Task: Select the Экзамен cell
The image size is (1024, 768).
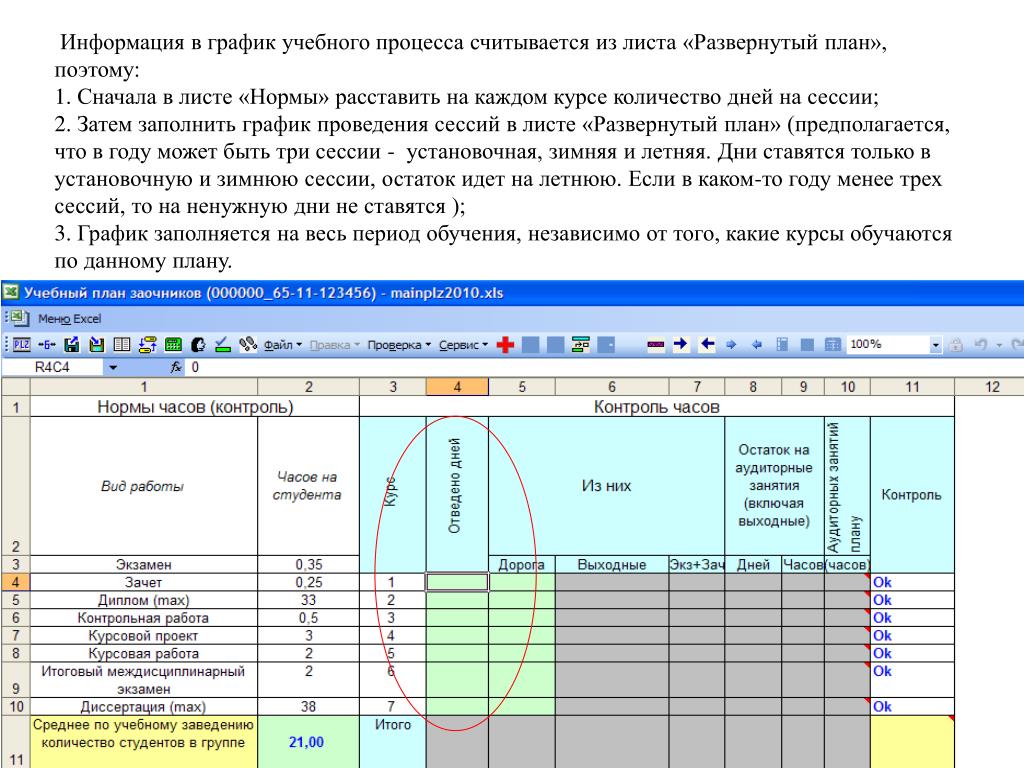Action: click(144, 564)
